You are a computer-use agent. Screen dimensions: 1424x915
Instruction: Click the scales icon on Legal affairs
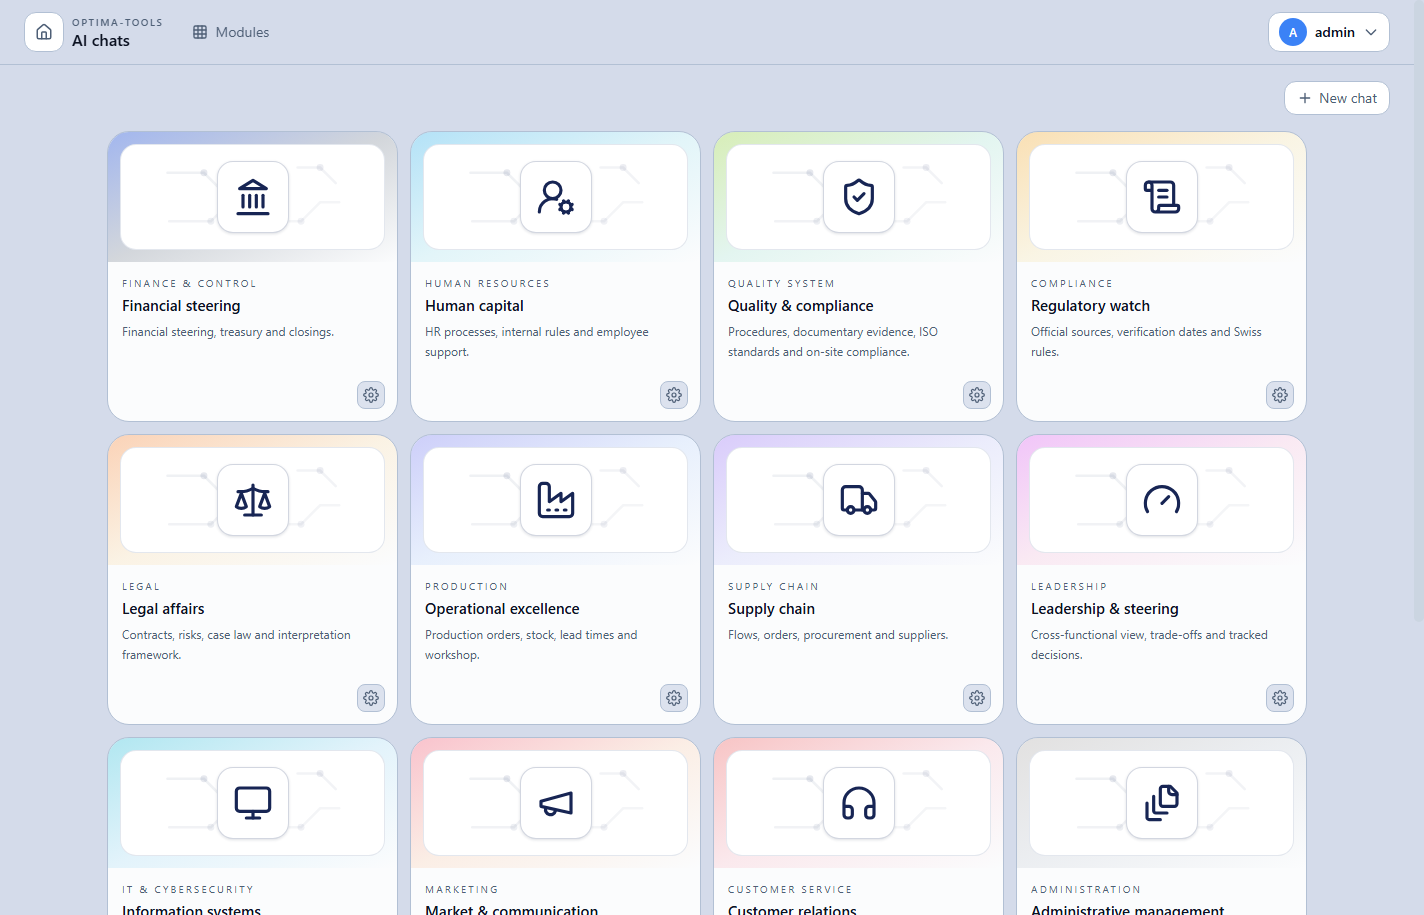(253, 500)
